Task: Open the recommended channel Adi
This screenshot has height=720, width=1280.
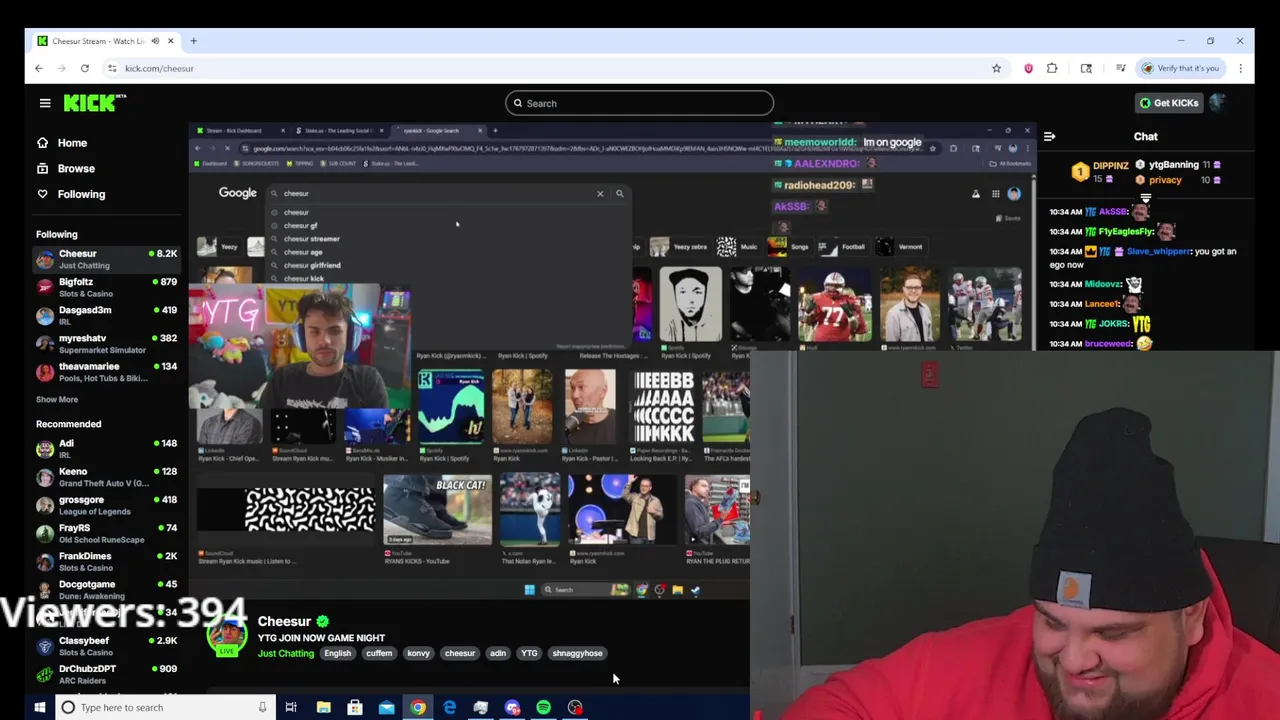Action: tap(106, 449)
